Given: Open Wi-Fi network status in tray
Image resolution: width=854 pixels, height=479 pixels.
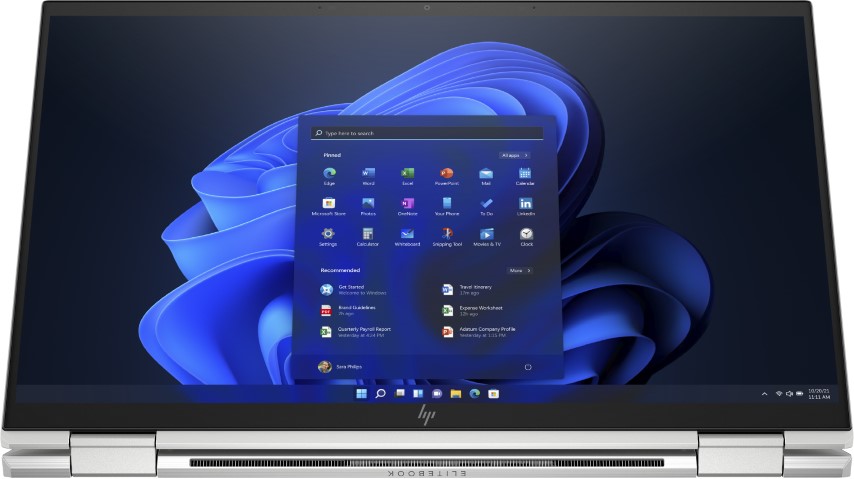Looking at the screenshot, I should [x=779, y=393].
